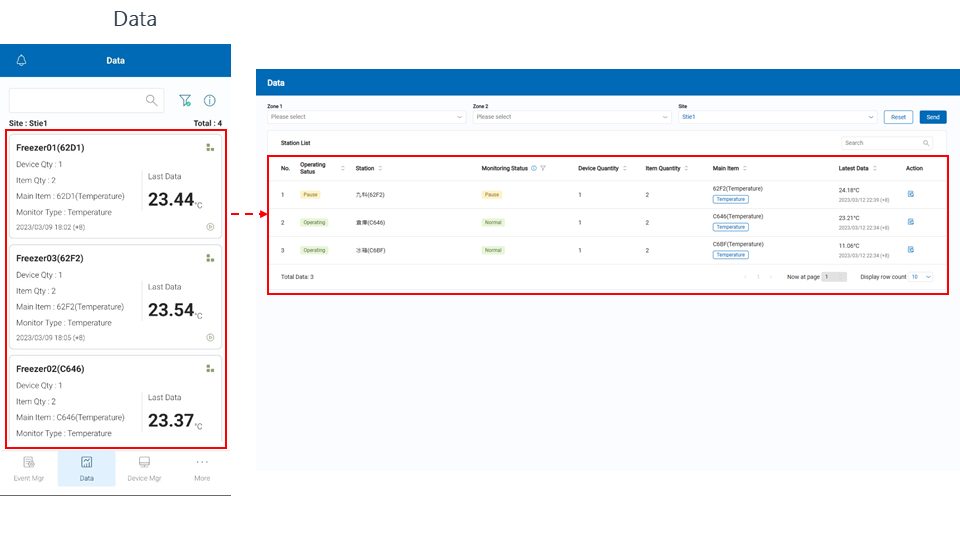This screenshot has width=960, height=540.
Task: Switch to Device Mgr tab
Action: point(144,468)
